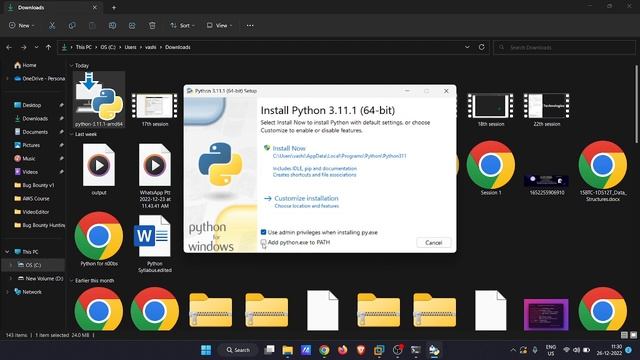Open AWS Course folder in sidebar
This screenshot has width=640, height=360.
coord(32,198)
